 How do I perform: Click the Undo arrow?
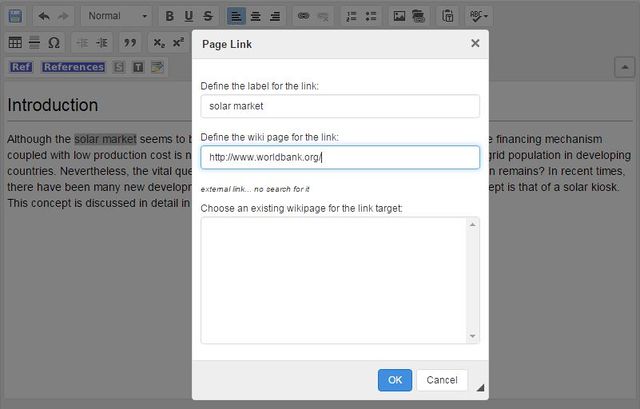point(43,16)
